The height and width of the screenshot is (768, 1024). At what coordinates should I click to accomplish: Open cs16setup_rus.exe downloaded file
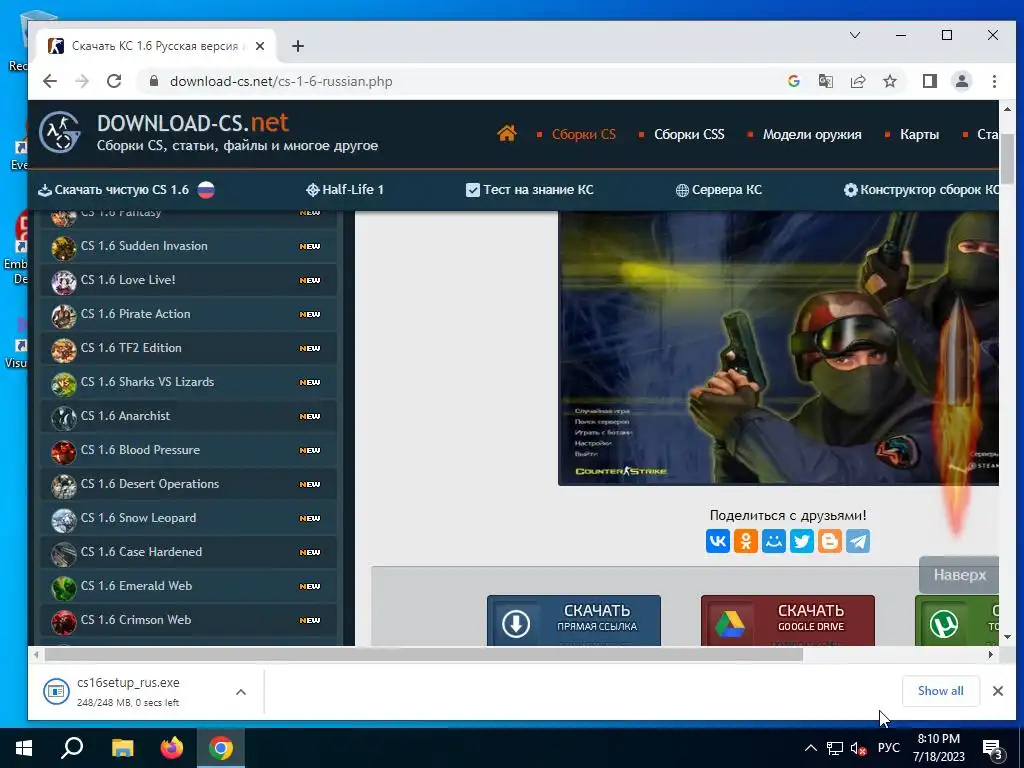pyautogui.click(x=128, y=691)
